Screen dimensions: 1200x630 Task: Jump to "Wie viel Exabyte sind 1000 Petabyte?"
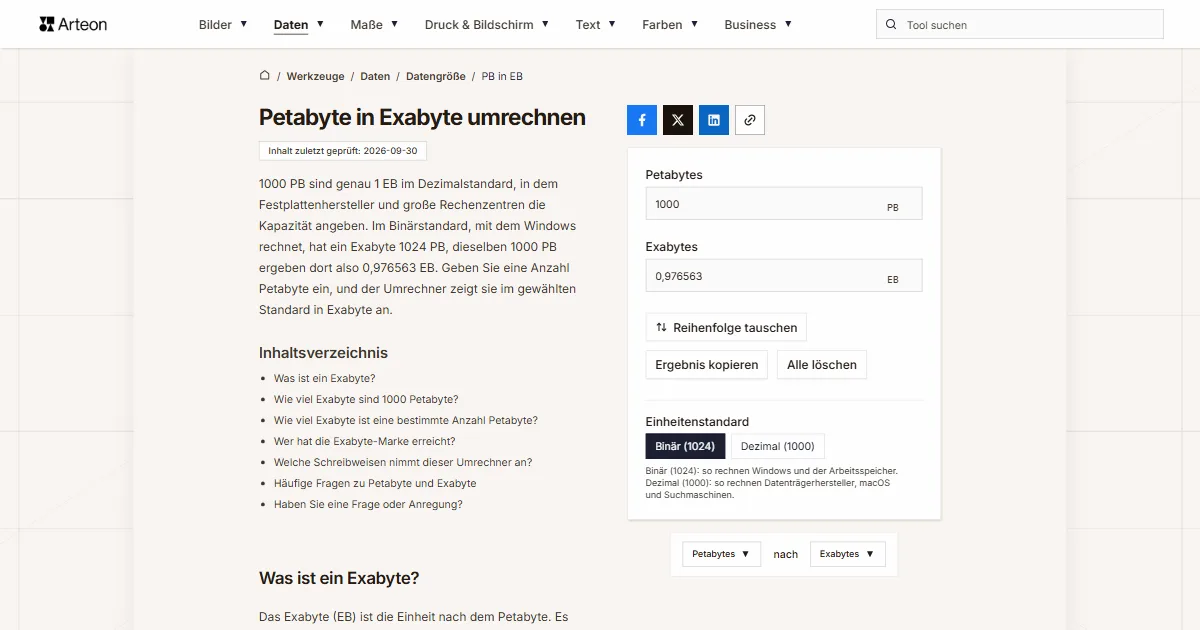[366, 399]
